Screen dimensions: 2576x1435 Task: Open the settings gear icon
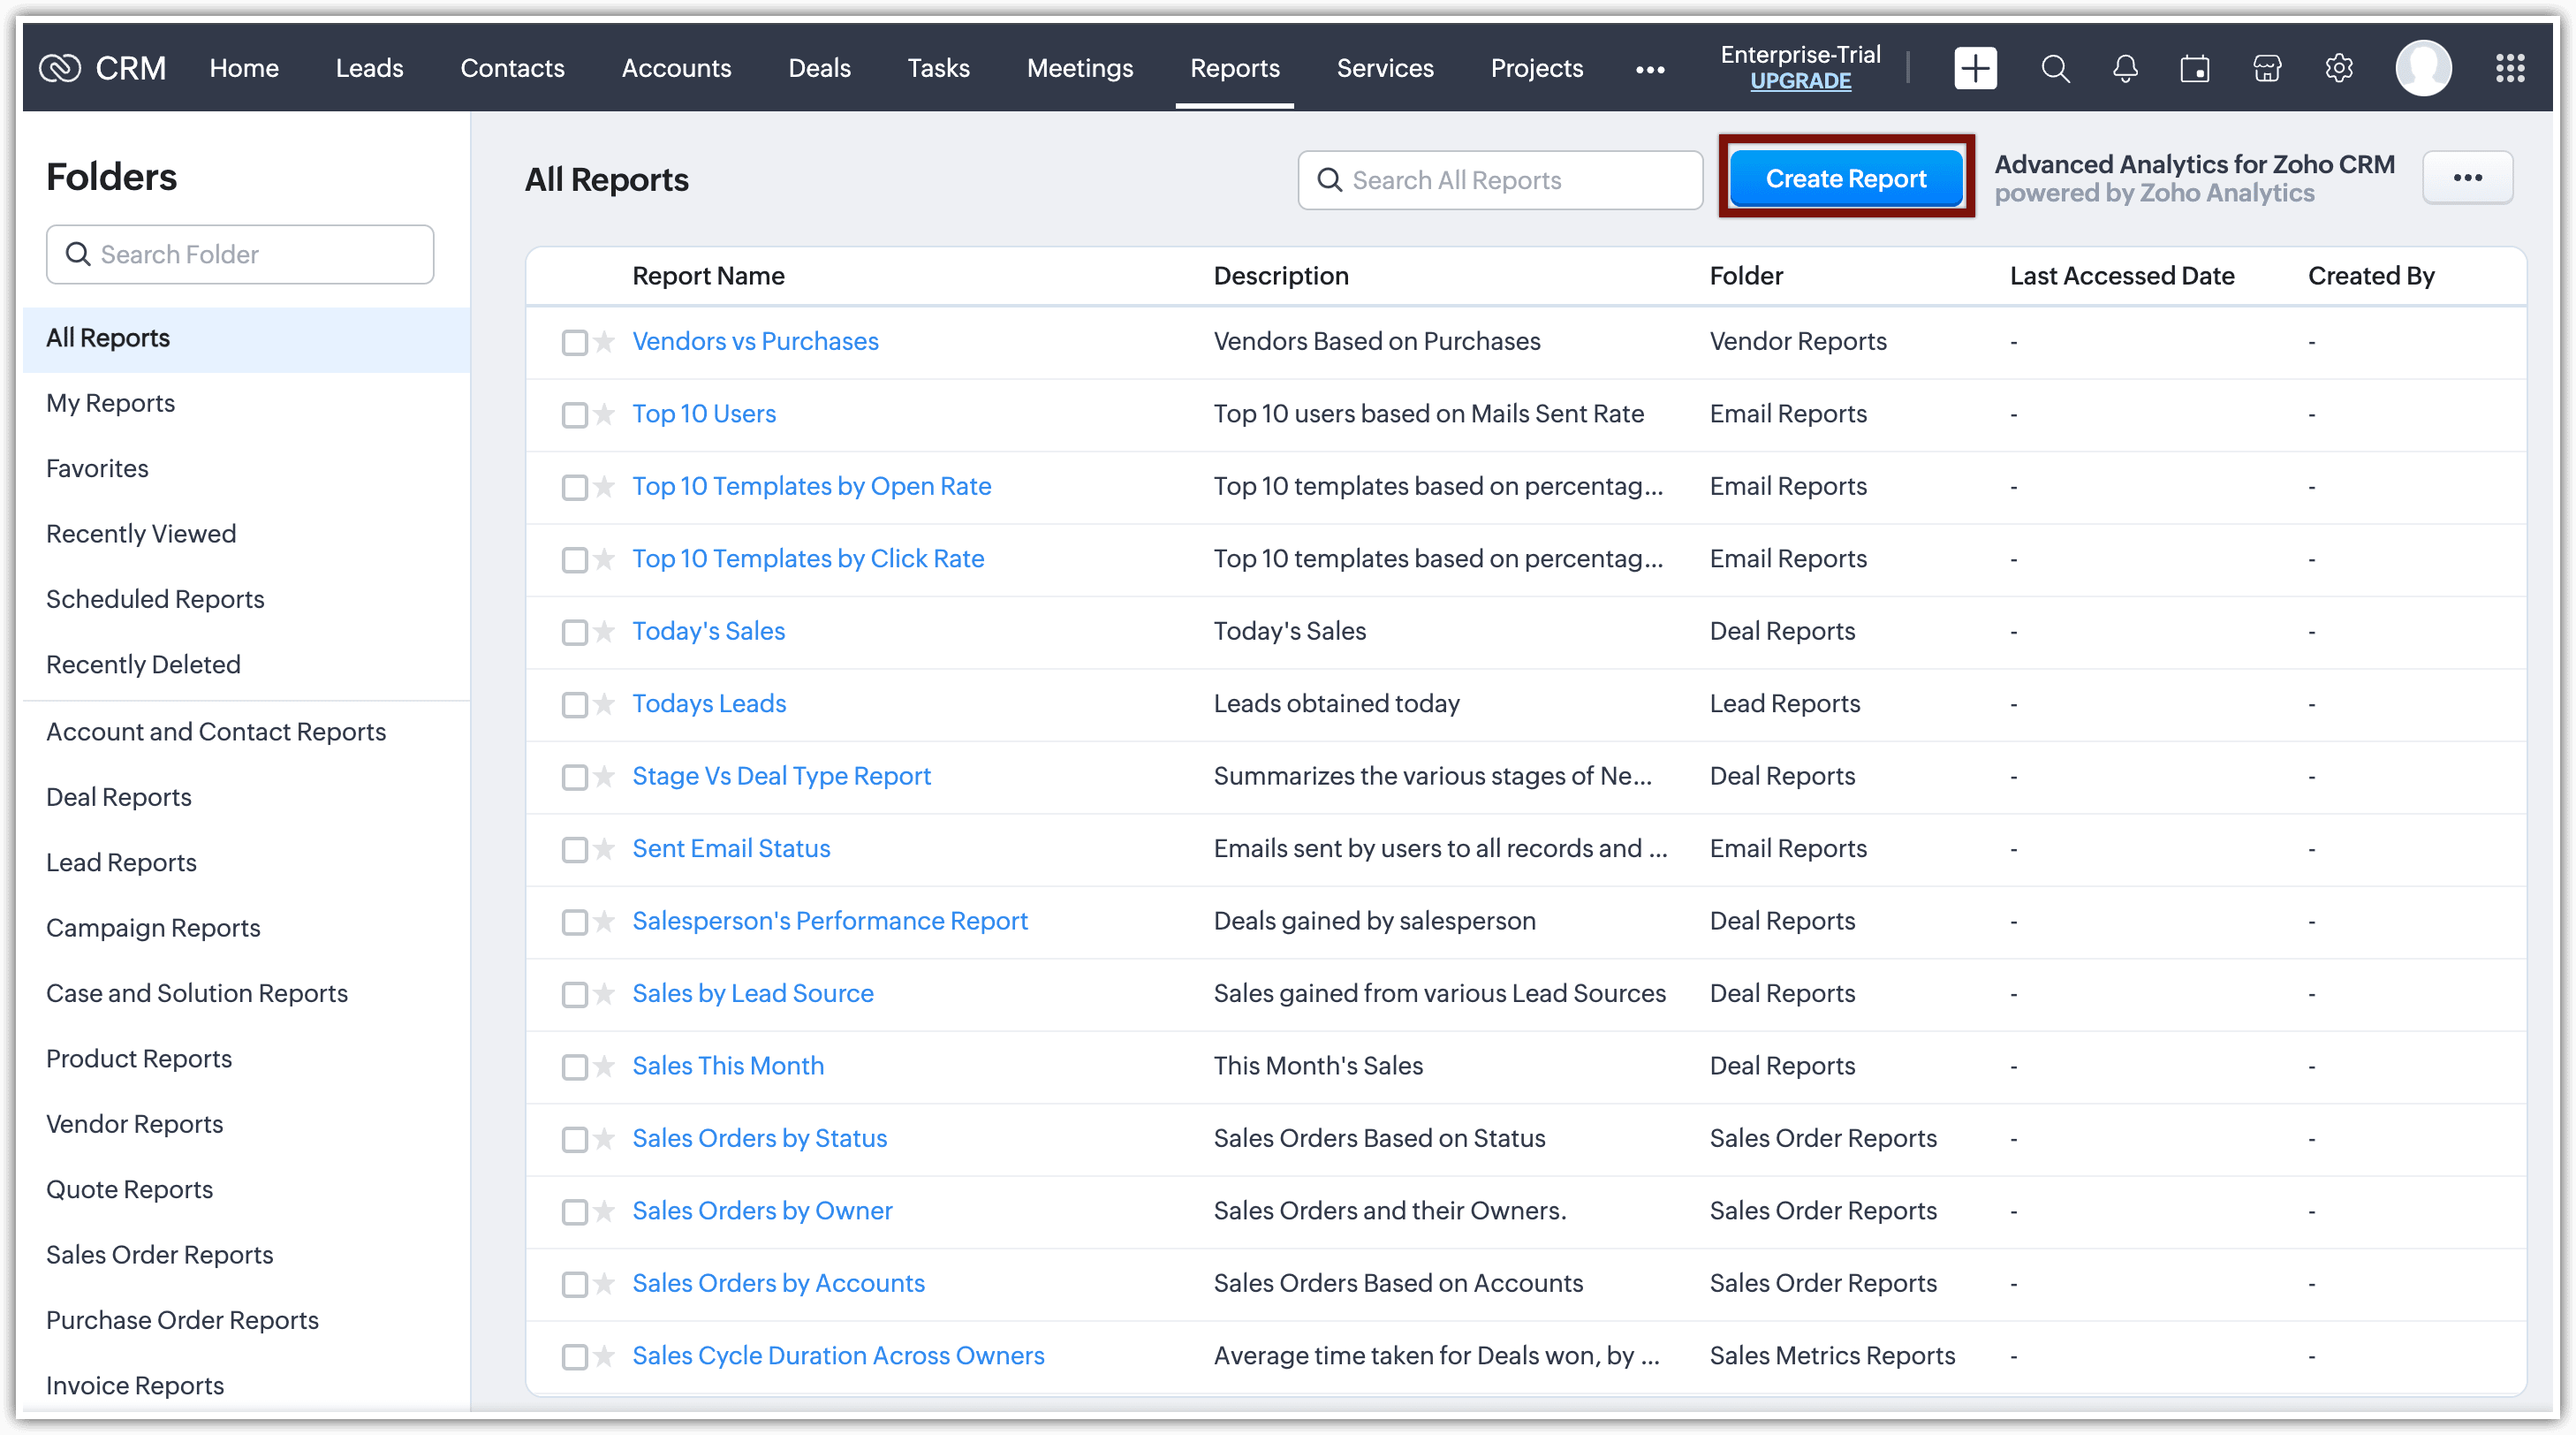pyautogui.click(x=2339, y=68)
